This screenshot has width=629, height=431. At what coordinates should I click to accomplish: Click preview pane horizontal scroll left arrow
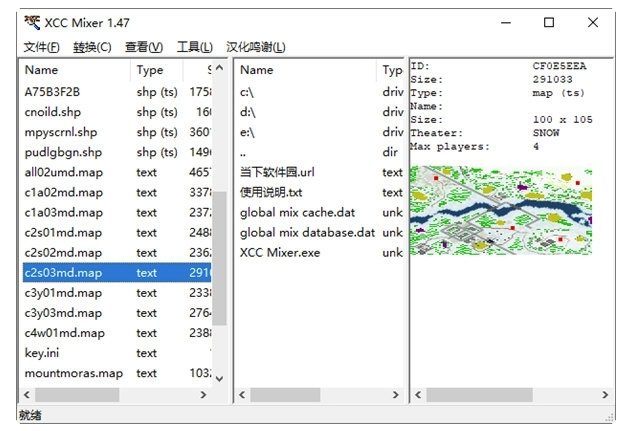click(x=418, y=395)
